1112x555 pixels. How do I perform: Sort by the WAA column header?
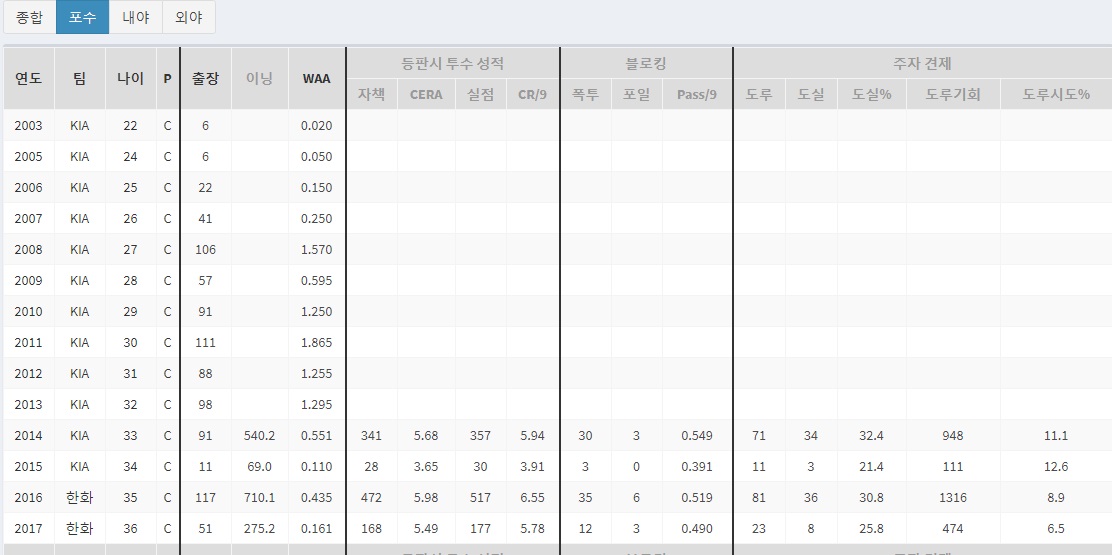click(316, 78)
